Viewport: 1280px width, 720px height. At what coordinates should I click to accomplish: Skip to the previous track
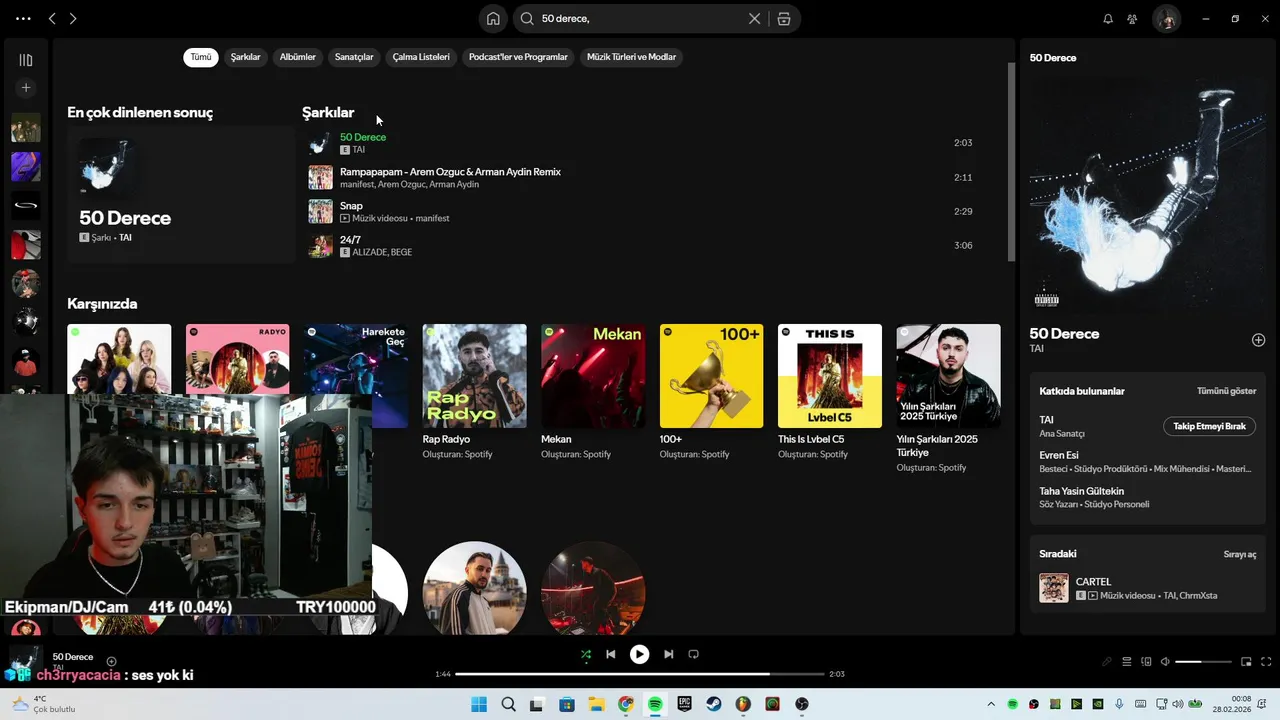[x=610, y=654]
